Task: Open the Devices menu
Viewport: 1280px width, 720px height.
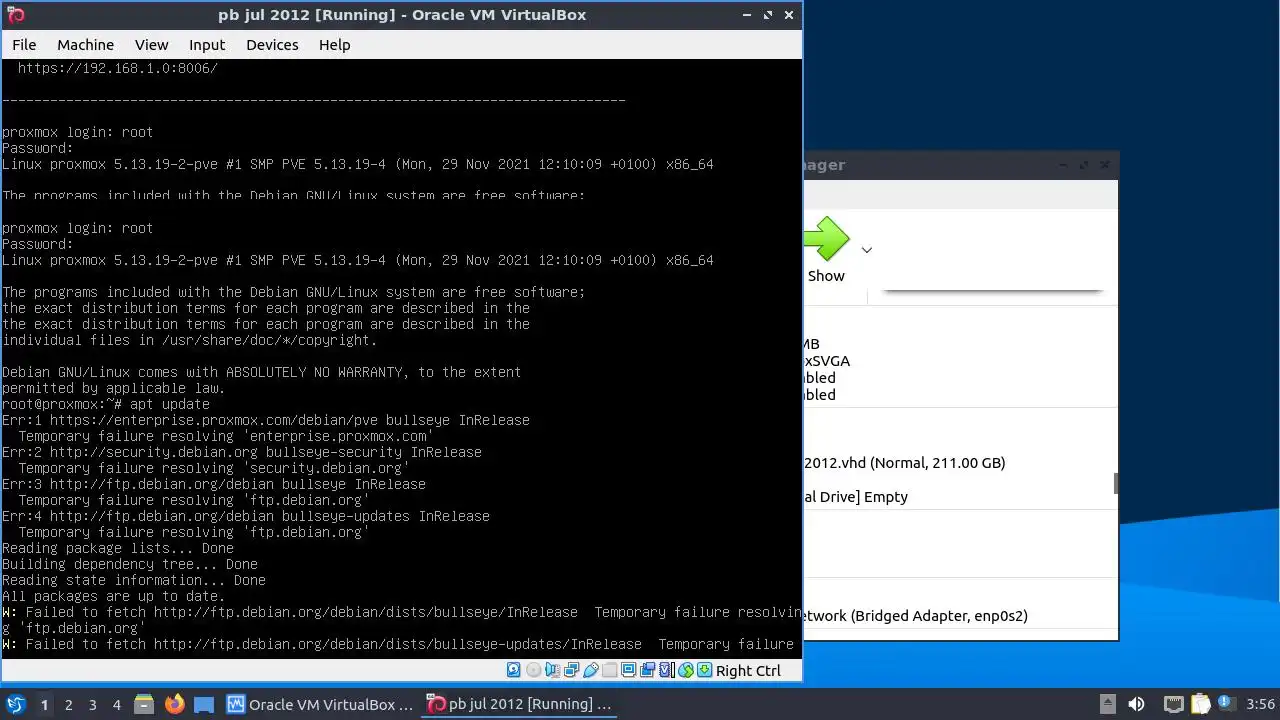Action: [x=272, y=45]
